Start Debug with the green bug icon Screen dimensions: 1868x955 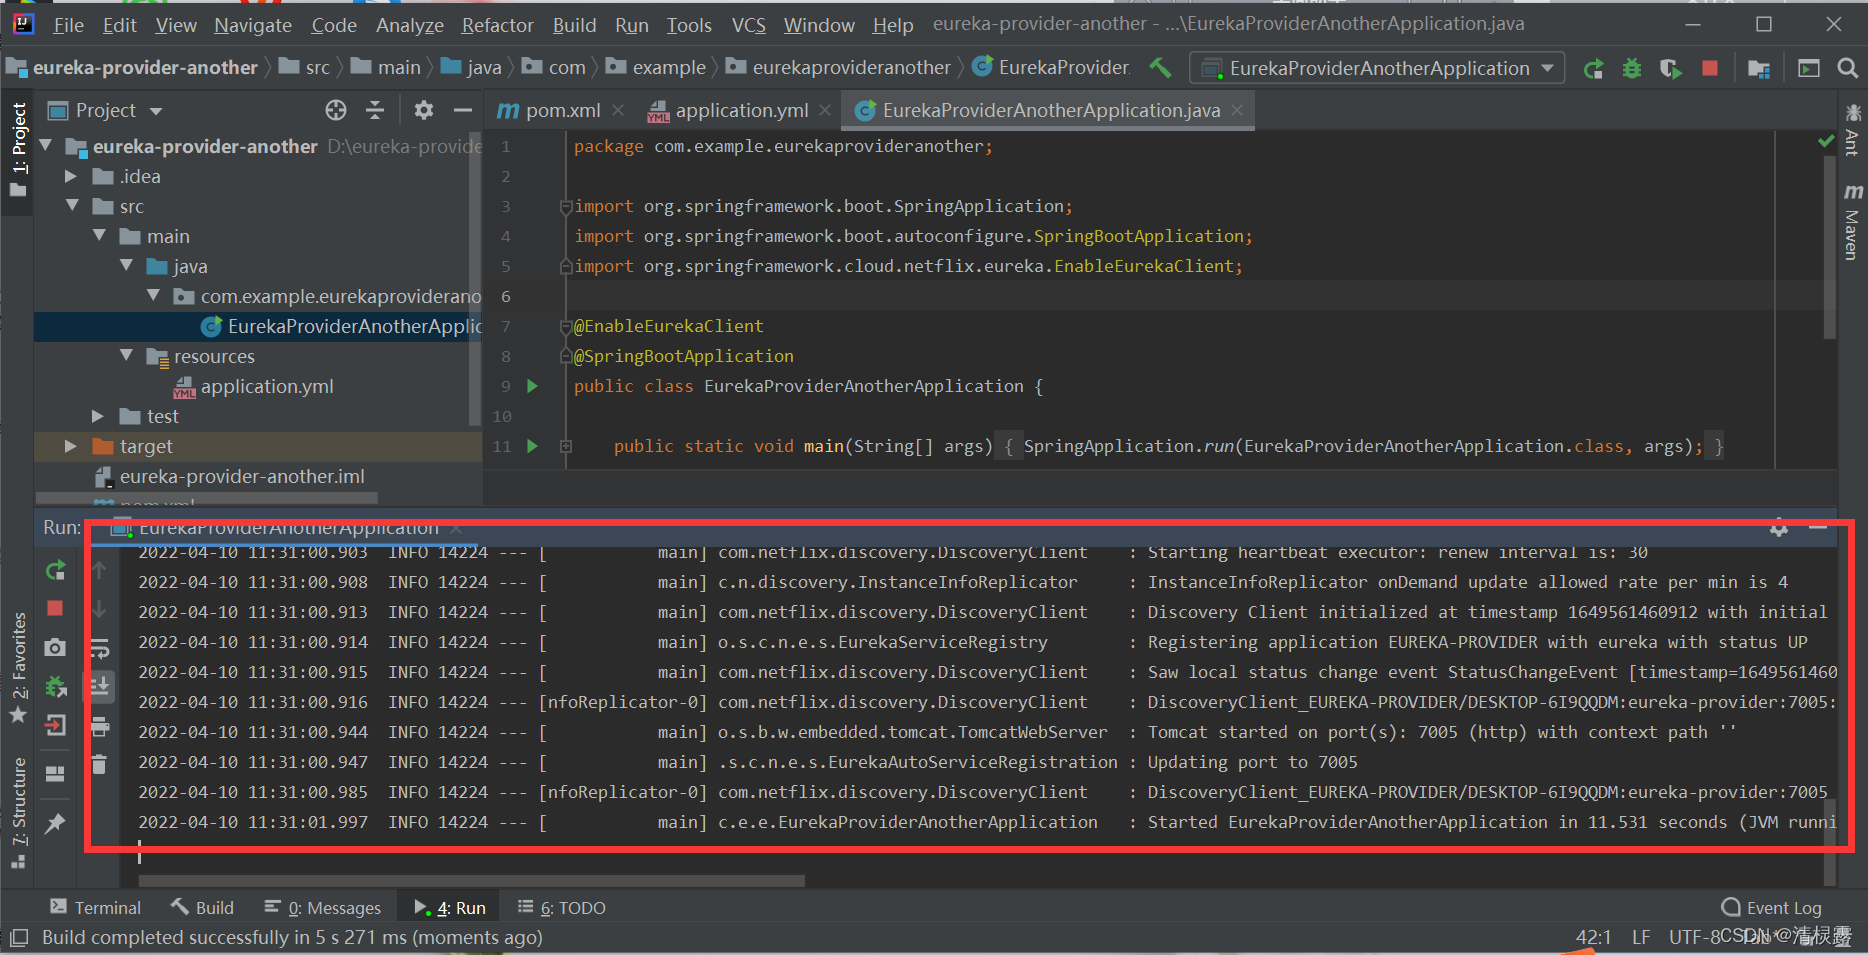[1632, 68]
